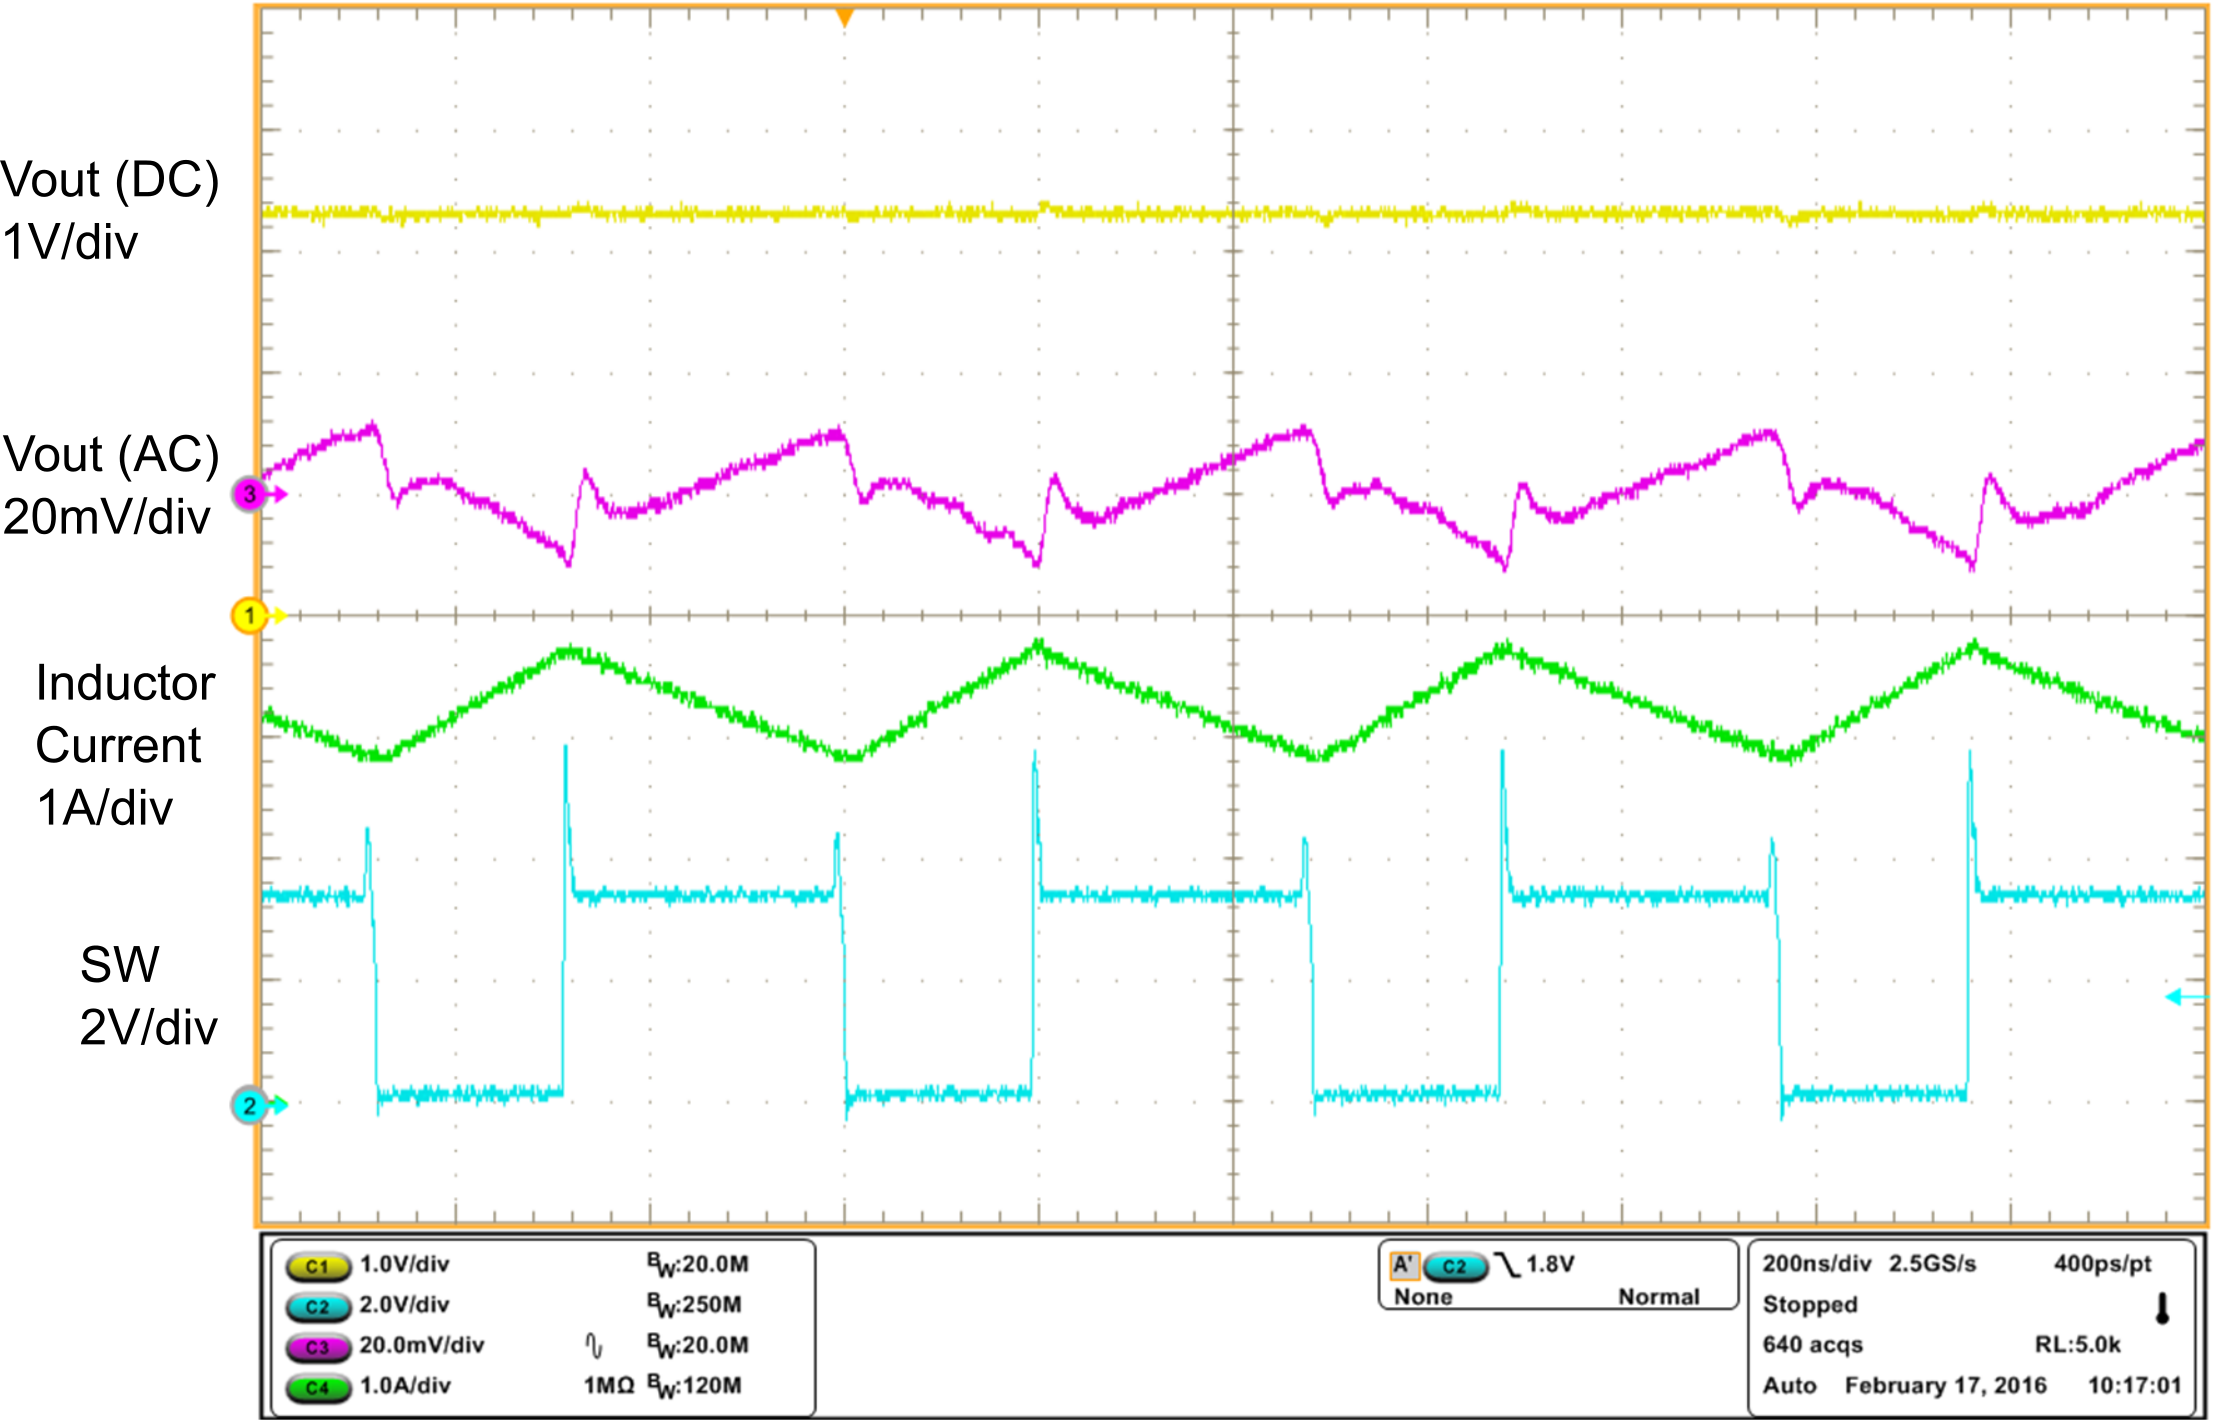The width and height of the screenshot is (2221, 1421).
Task: Click the falling-edge trigger slope icon
Action: (1507, 1265)
